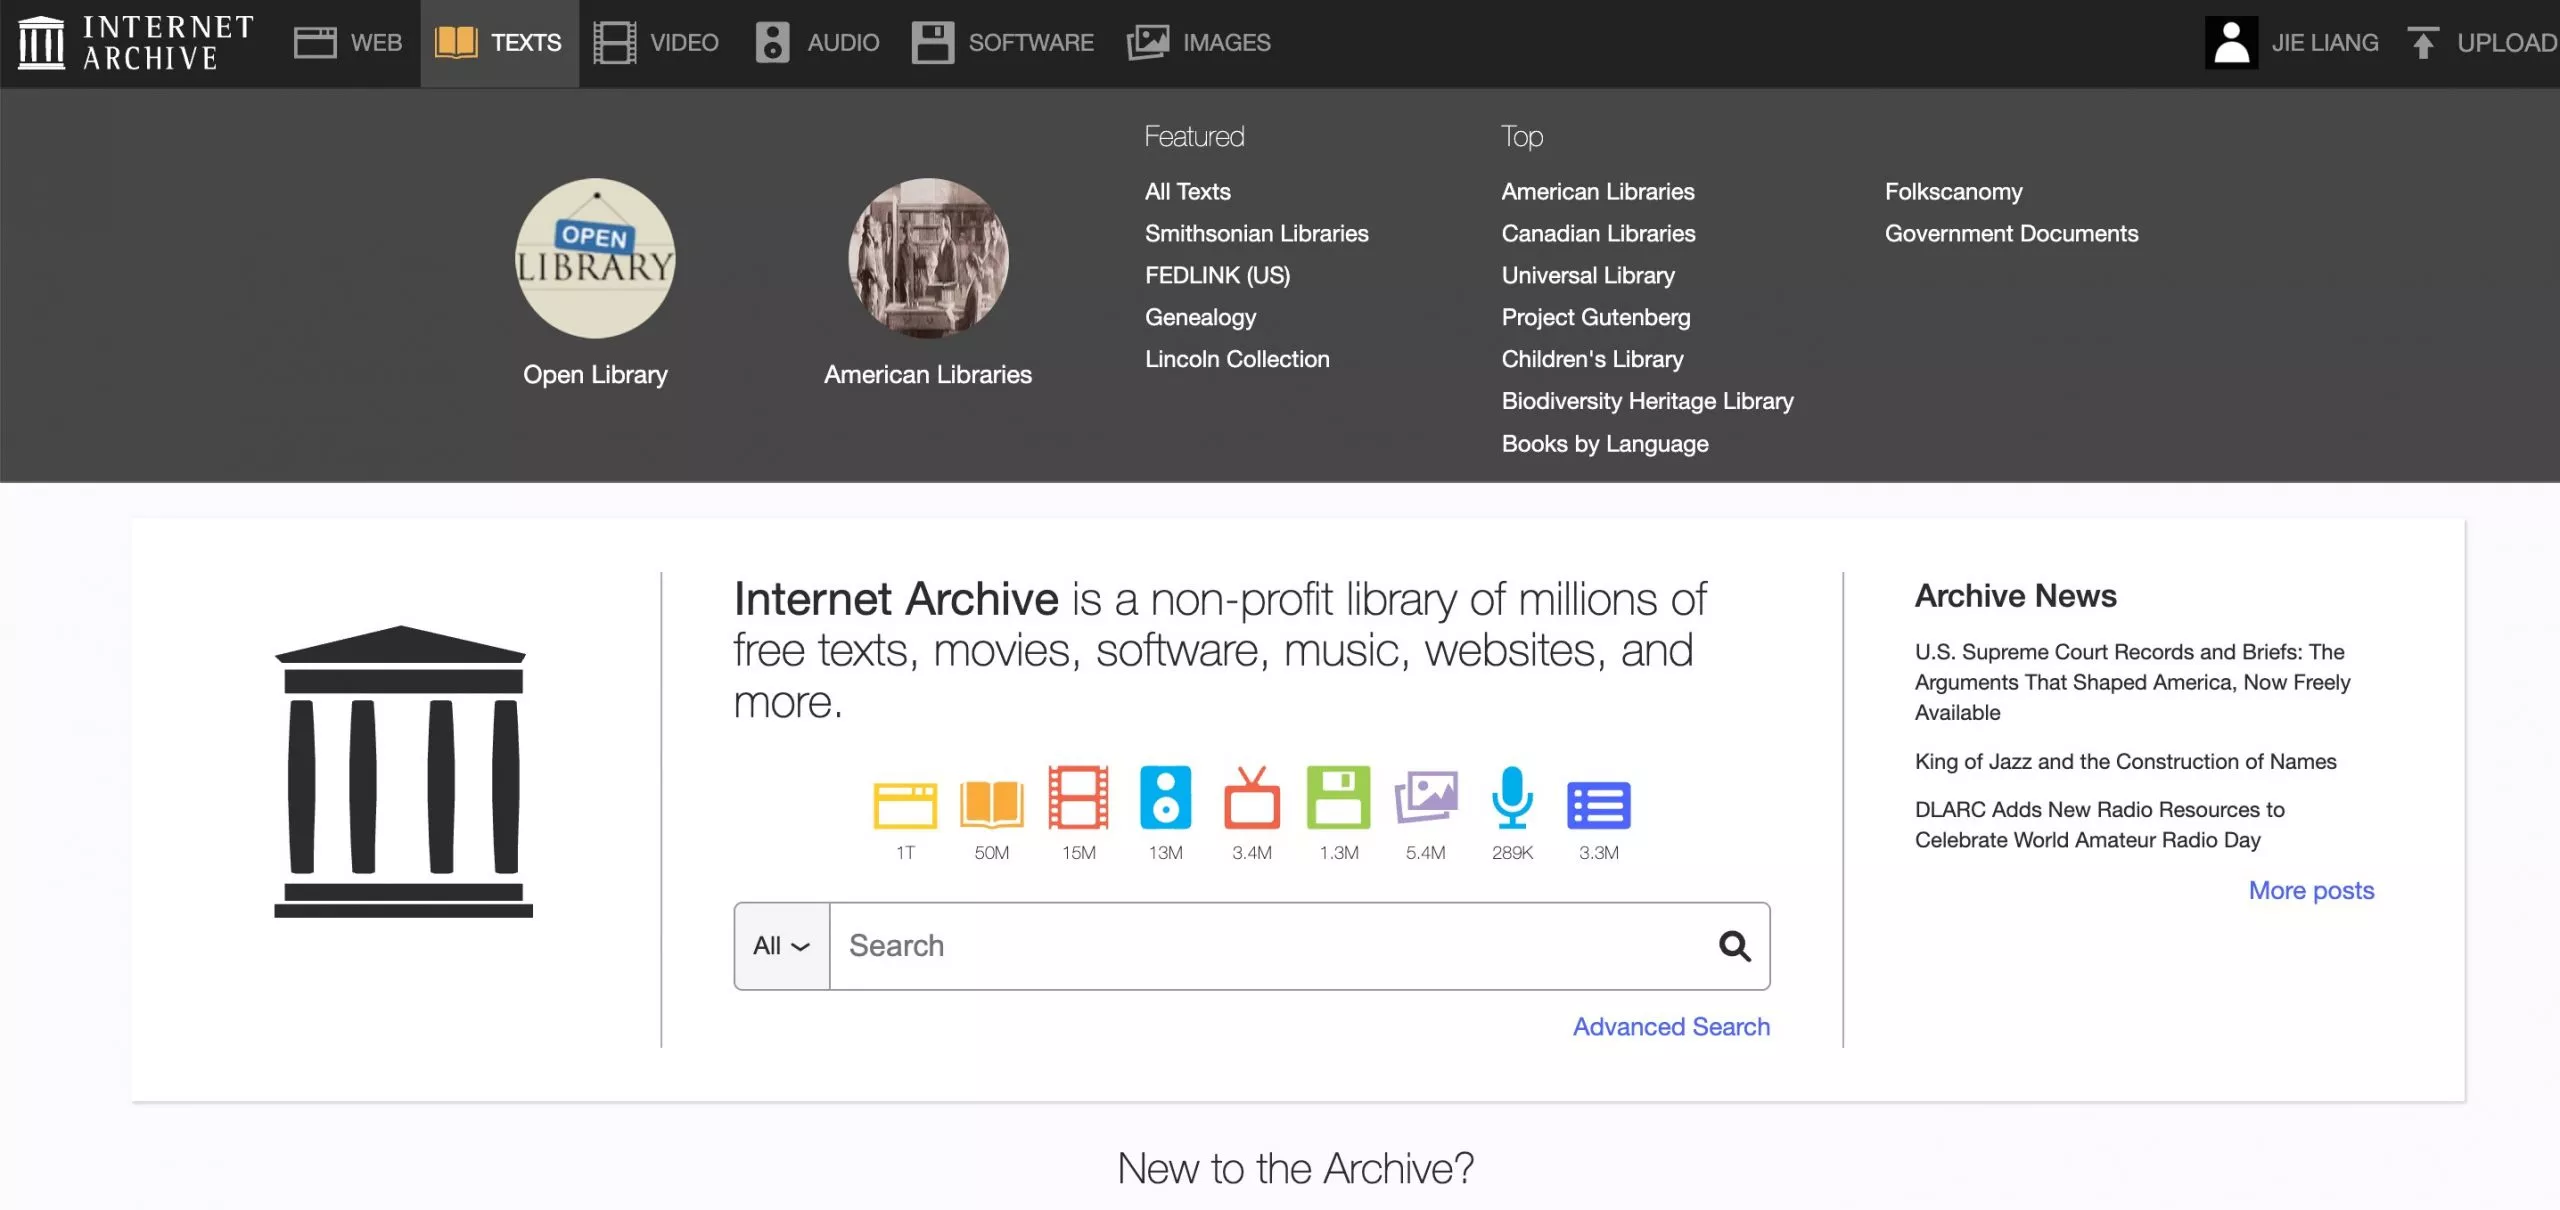The width and height of the screenshot is (2560, 1210).
Task: Open the Open Library circular thumbnail
Action: [595, 257]
